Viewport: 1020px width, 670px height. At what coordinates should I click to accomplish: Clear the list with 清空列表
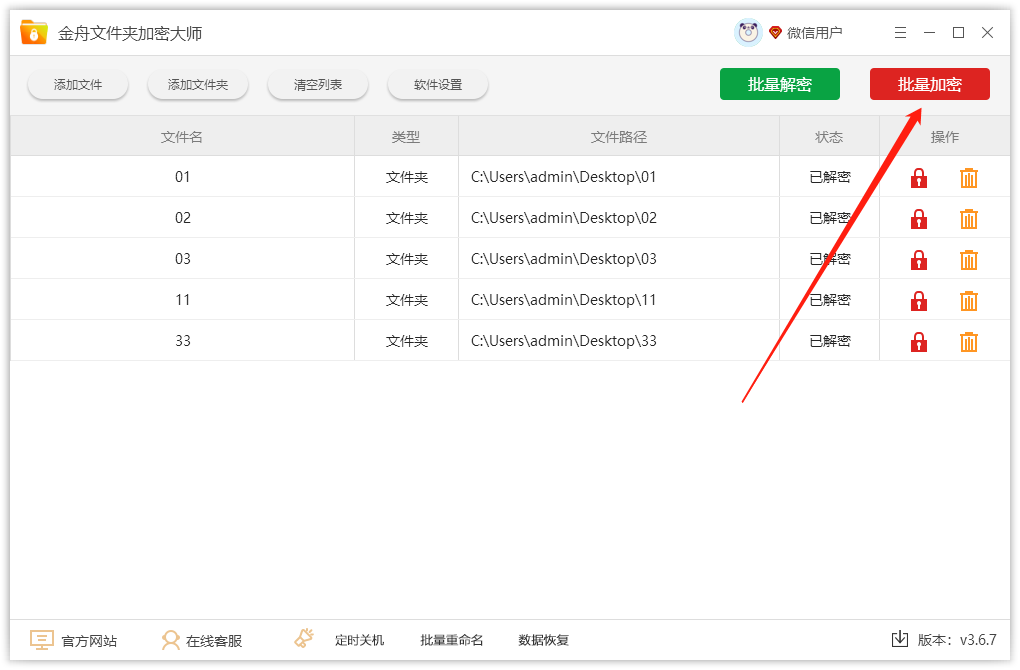(317, 85)
